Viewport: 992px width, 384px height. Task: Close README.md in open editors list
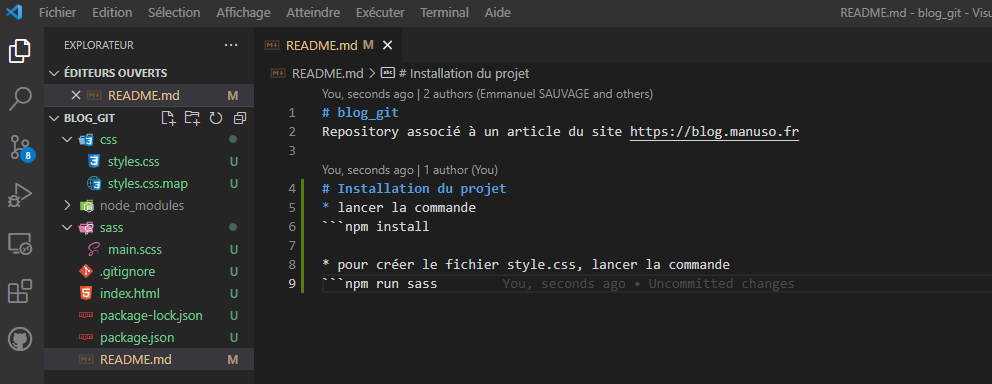[x=76, y=96]
